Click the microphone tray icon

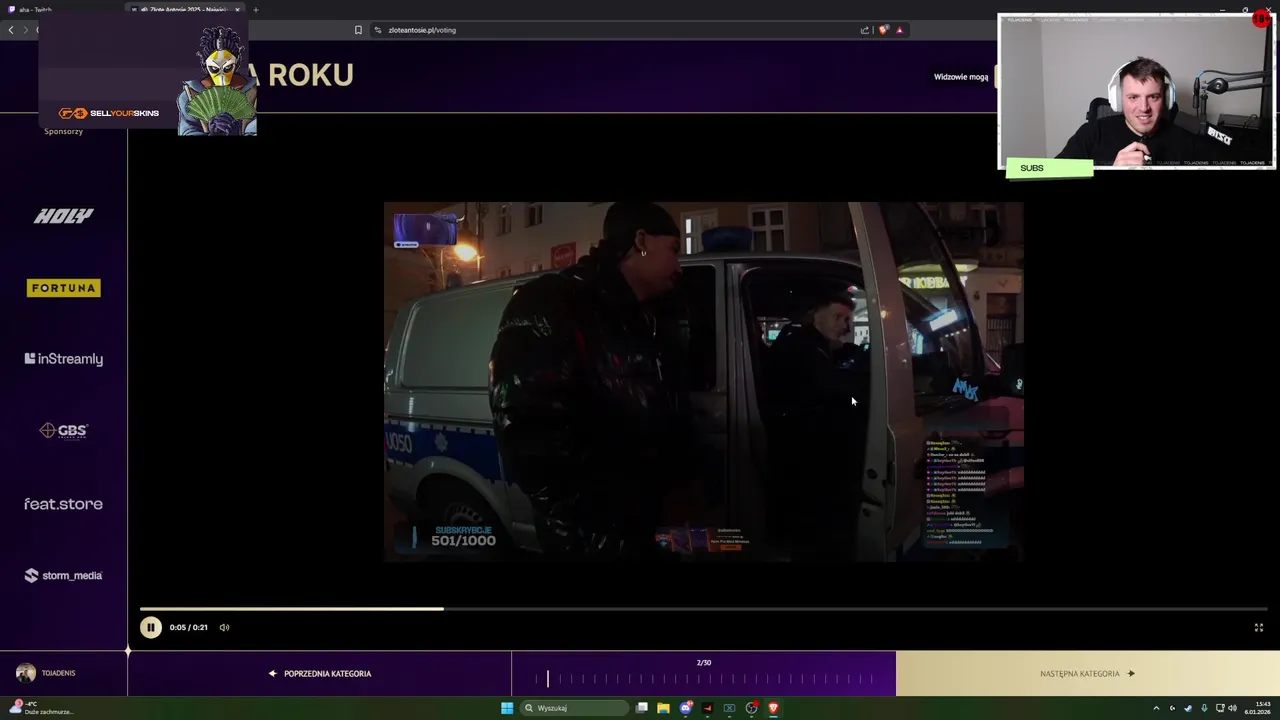click(x=1204, y=708)
